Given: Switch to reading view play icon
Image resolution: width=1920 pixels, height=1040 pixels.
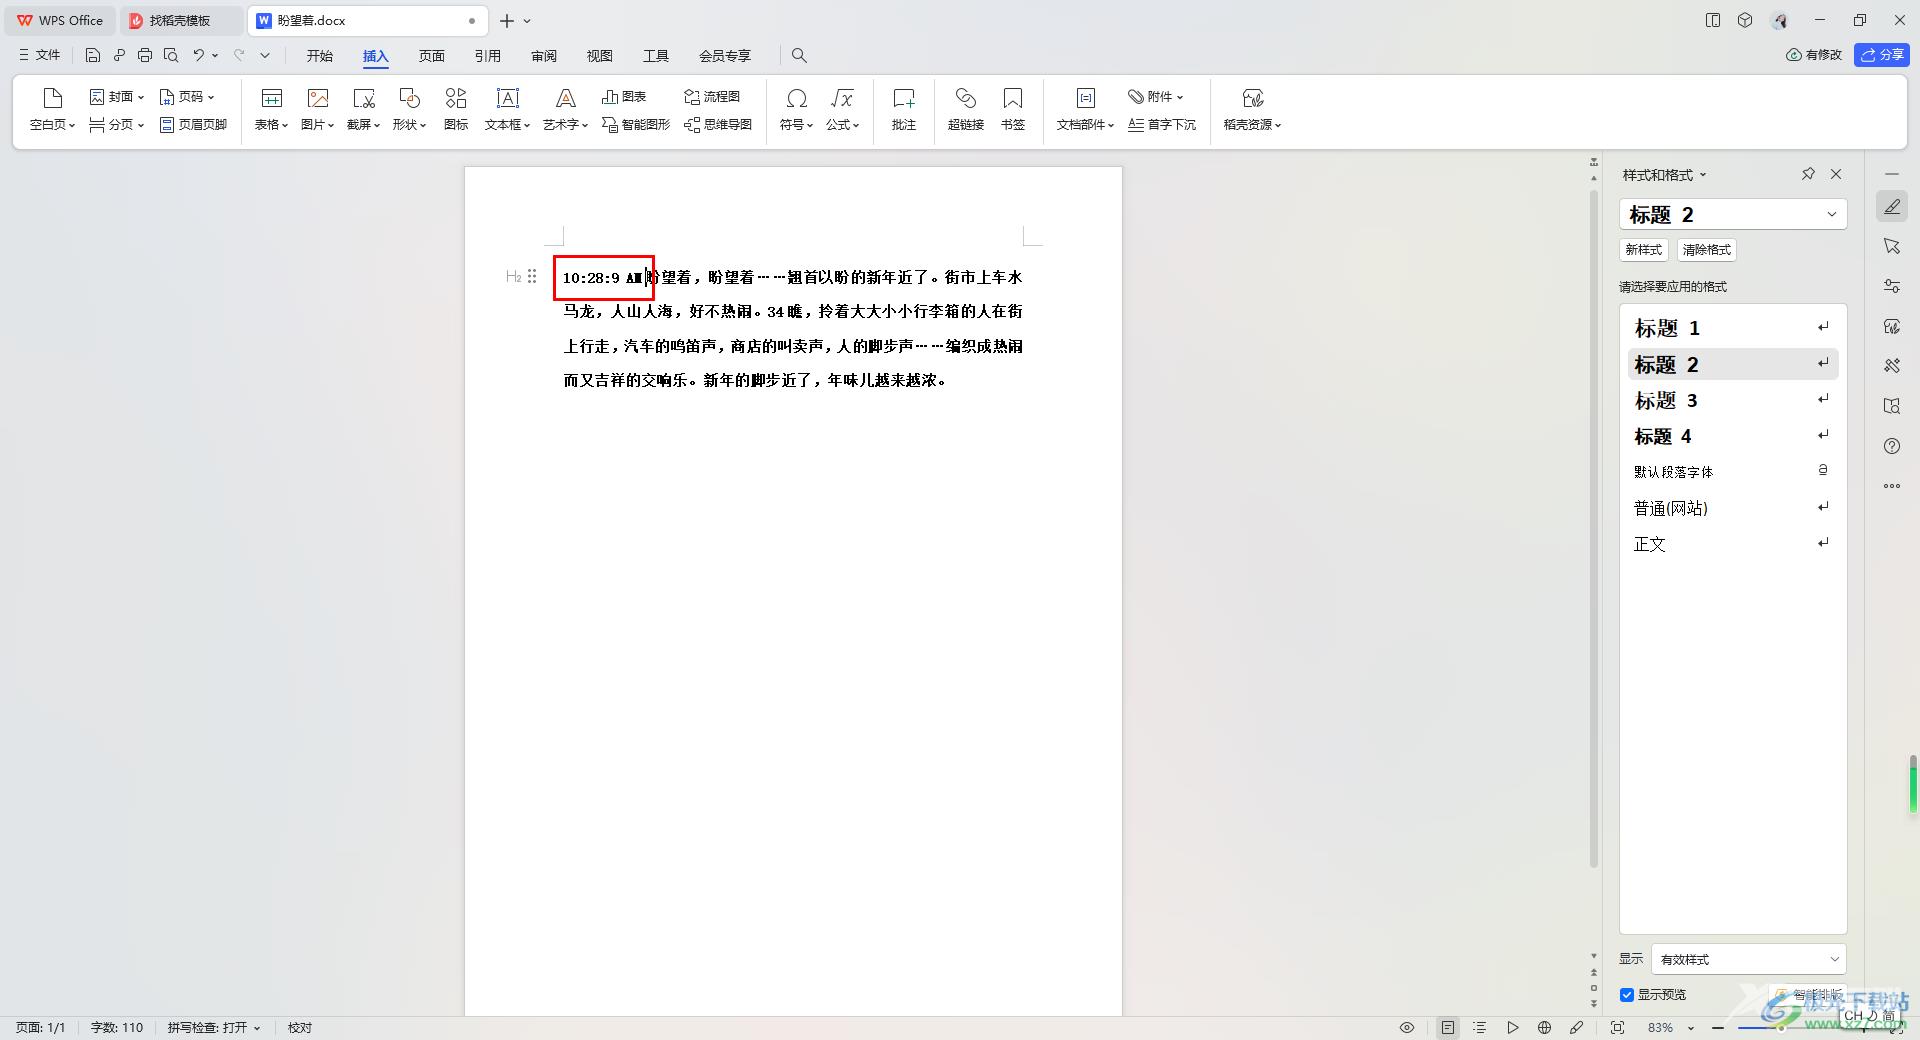Looking at the screenshot, I should (x=1513, y=1027).
